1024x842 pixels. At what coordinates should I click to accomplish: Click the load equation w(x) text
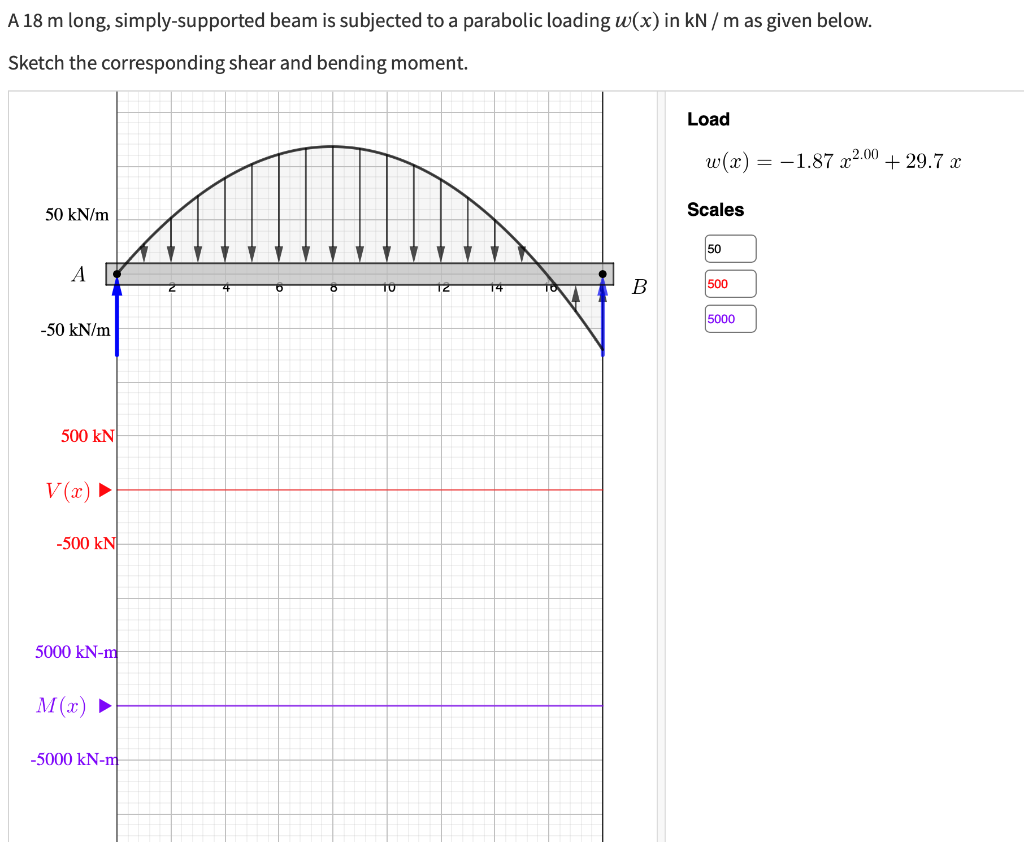pos(833,160)
